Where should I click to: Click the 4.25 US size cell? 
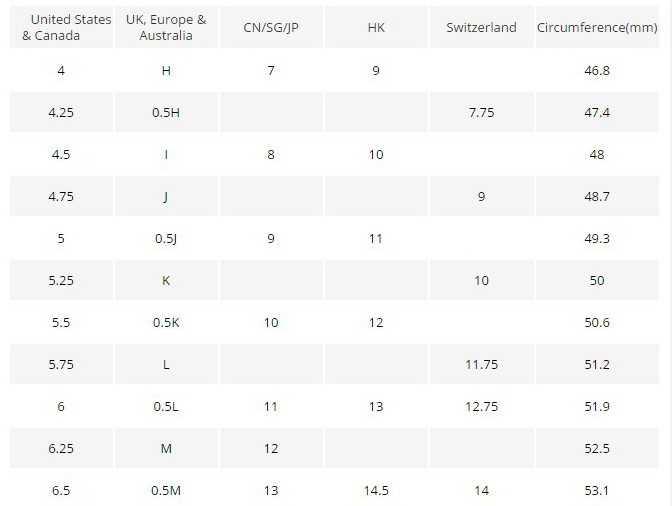tap(62, 112)
